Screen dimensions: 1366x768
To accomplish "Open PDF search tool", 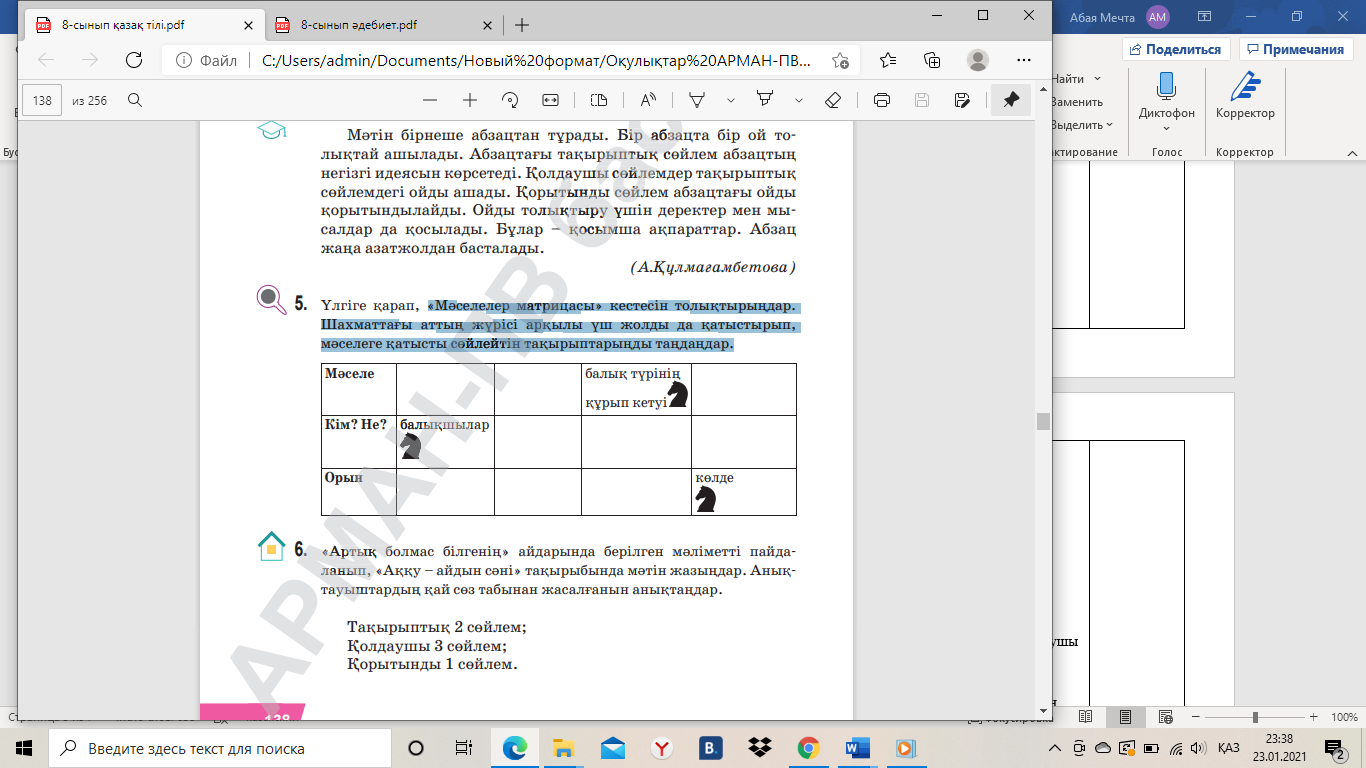I will point(134,100).
